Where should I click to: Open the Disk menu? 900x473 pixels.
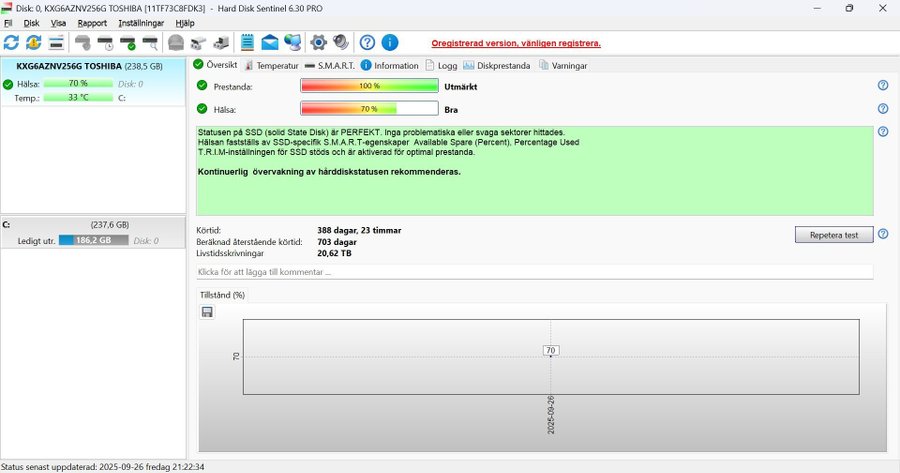click(x=32, y=22)
